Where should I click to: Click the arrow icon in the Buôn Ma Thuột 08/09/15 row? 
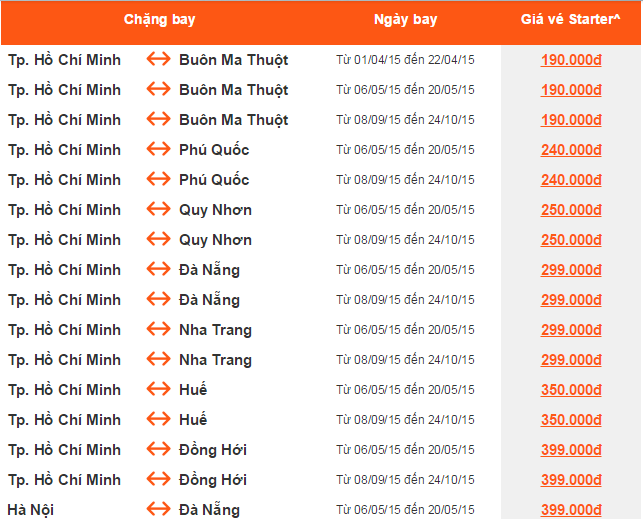pos(158,120)
